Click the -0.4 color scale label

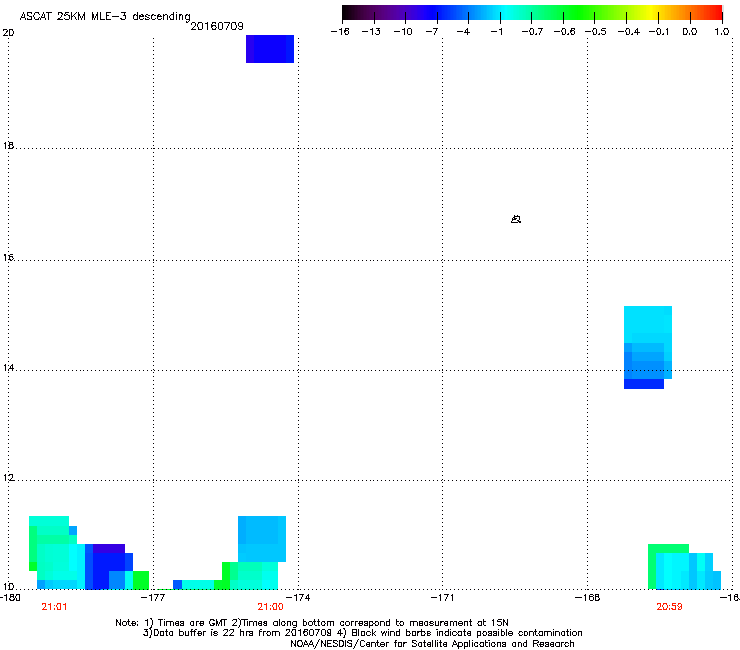click(x=629, y=32)
